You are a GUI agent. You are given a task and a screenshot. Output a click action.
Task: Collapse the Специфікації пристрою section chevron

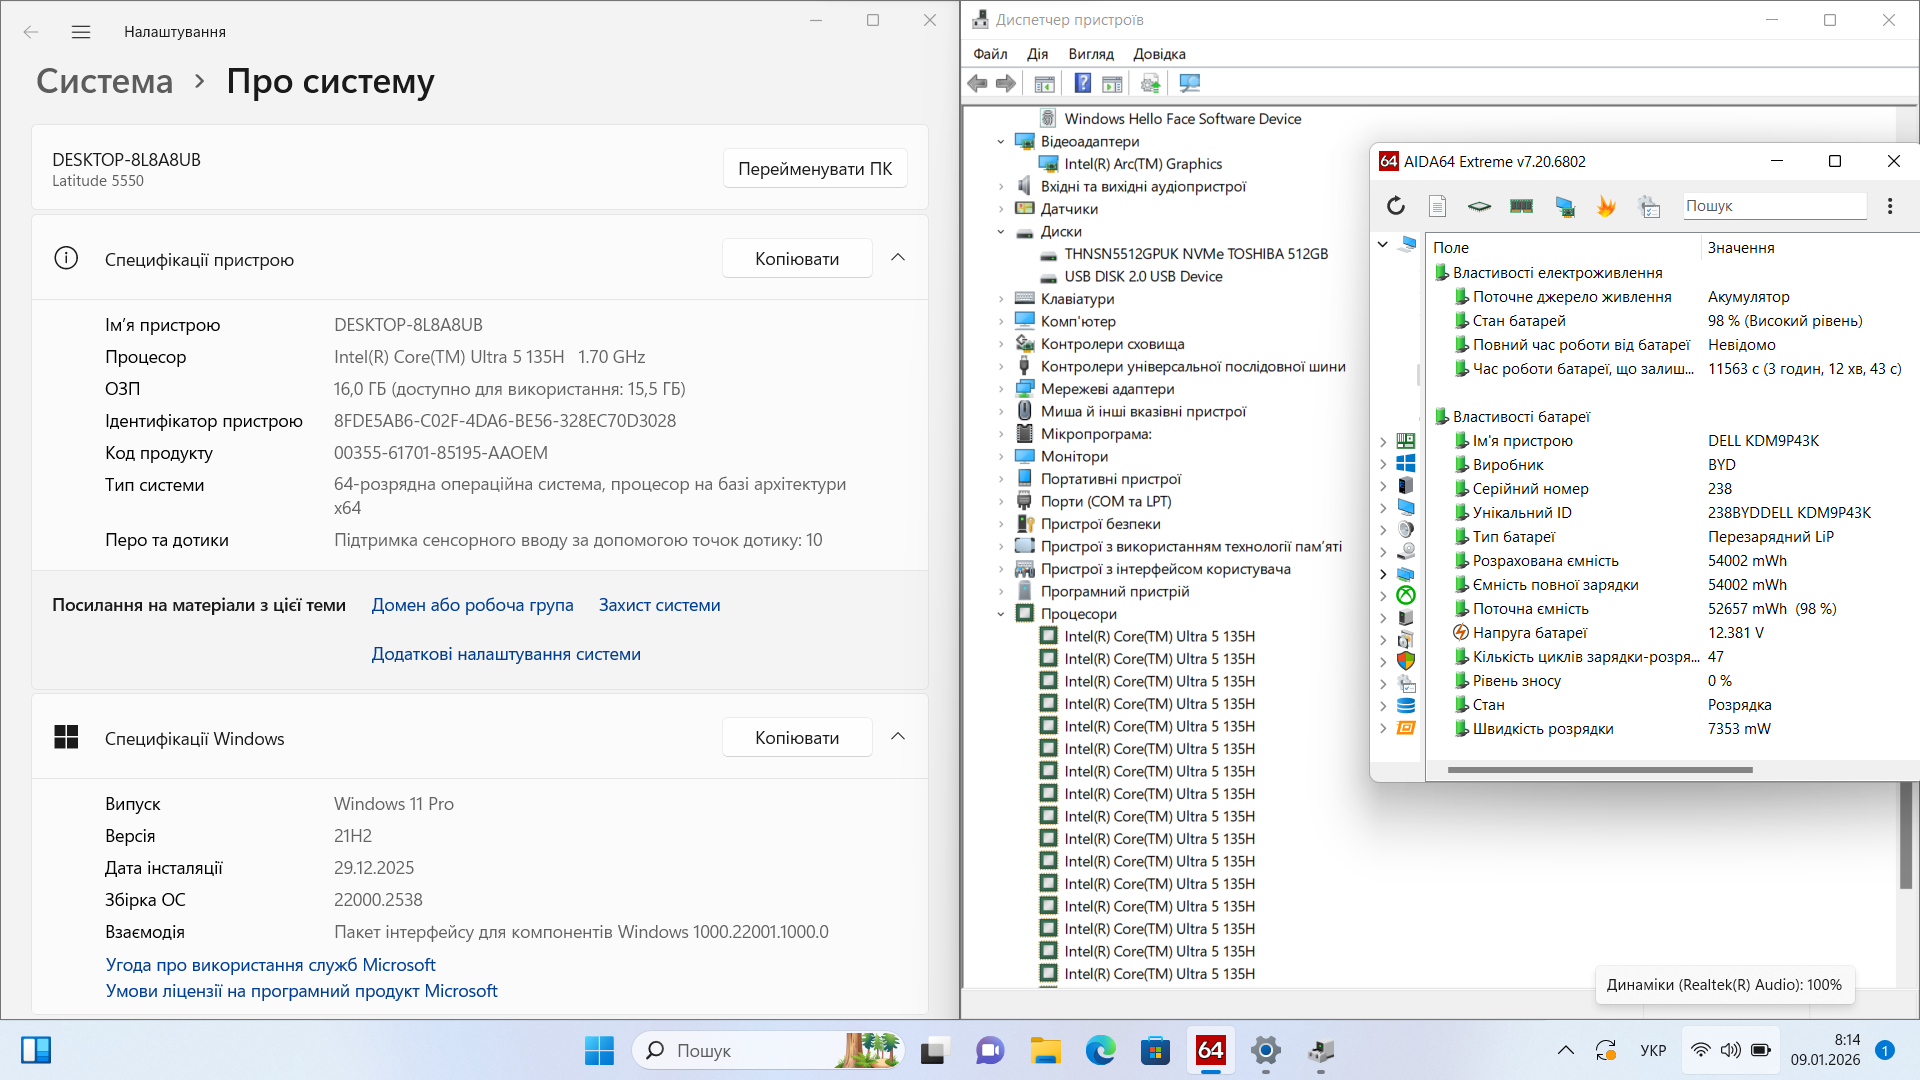pos(898,258)
